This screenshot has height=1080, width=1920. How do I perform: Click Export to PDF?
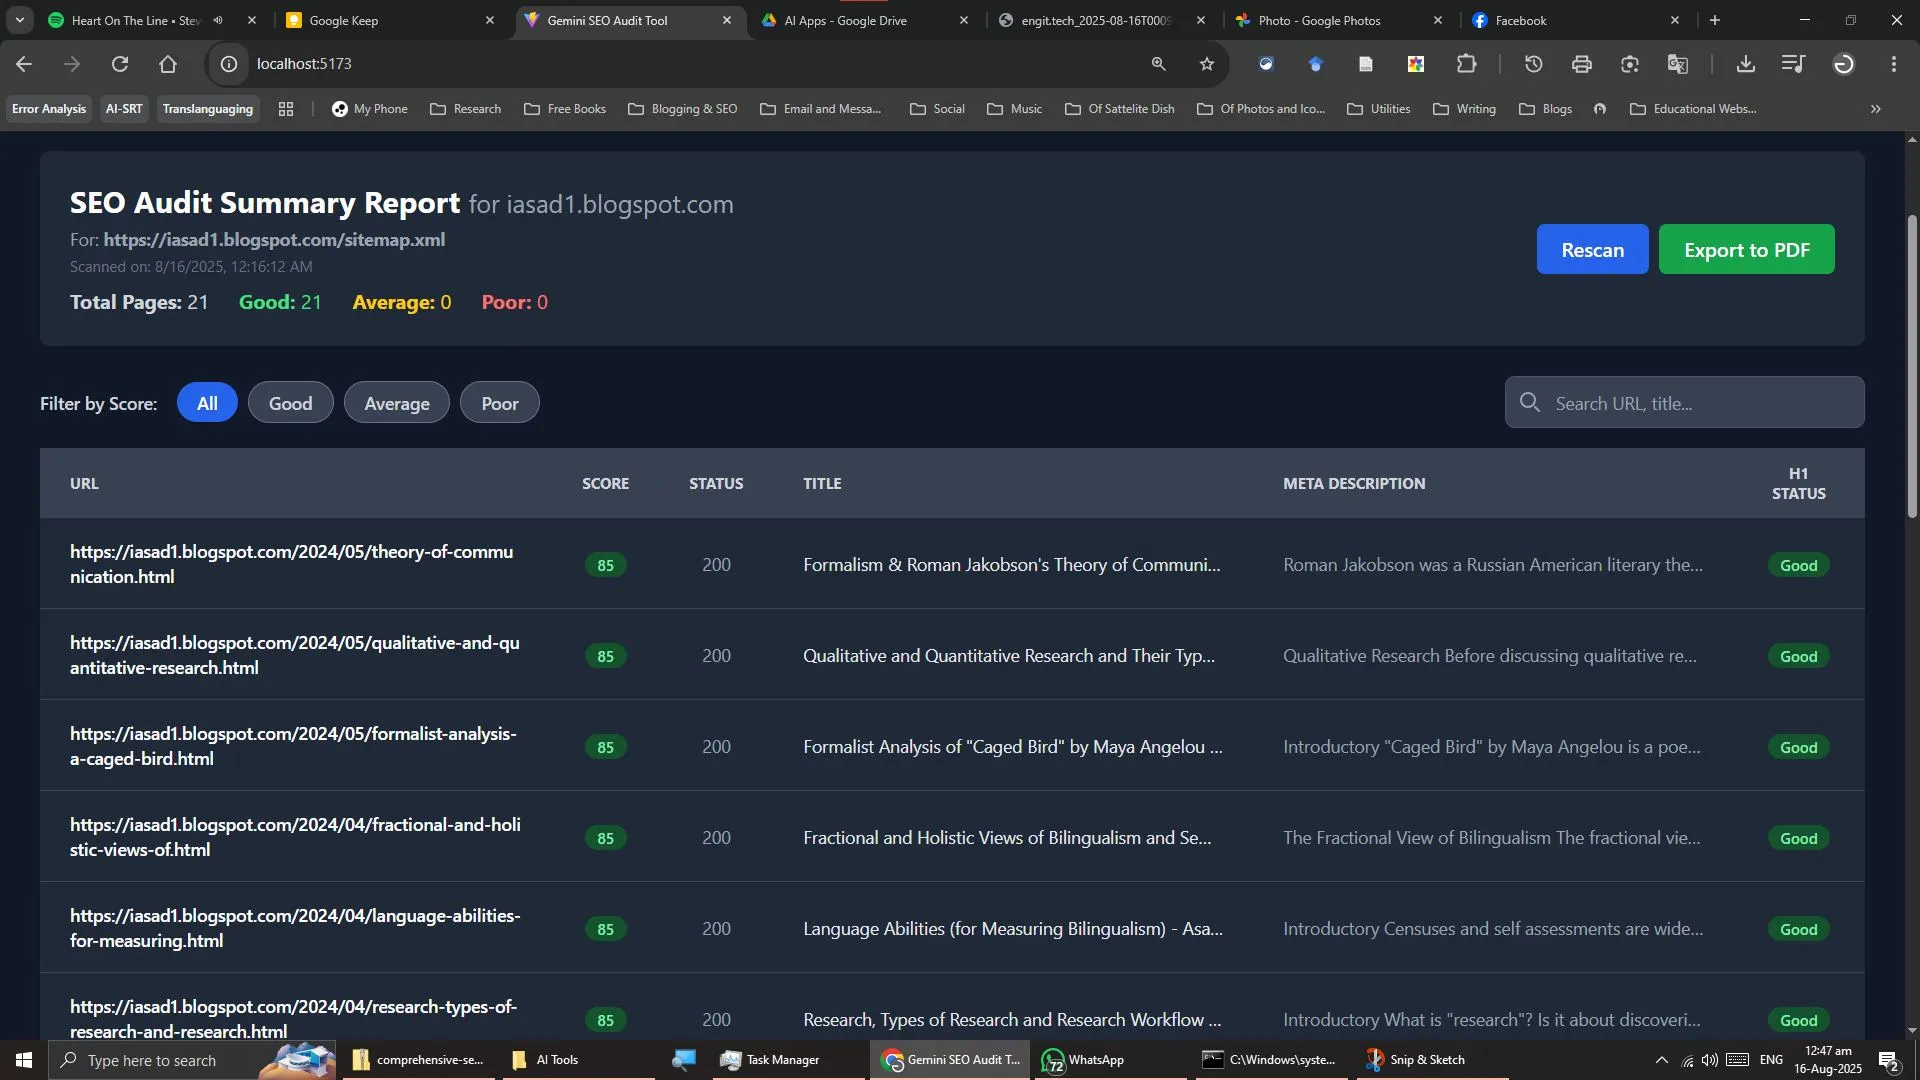click(1746, 249)
